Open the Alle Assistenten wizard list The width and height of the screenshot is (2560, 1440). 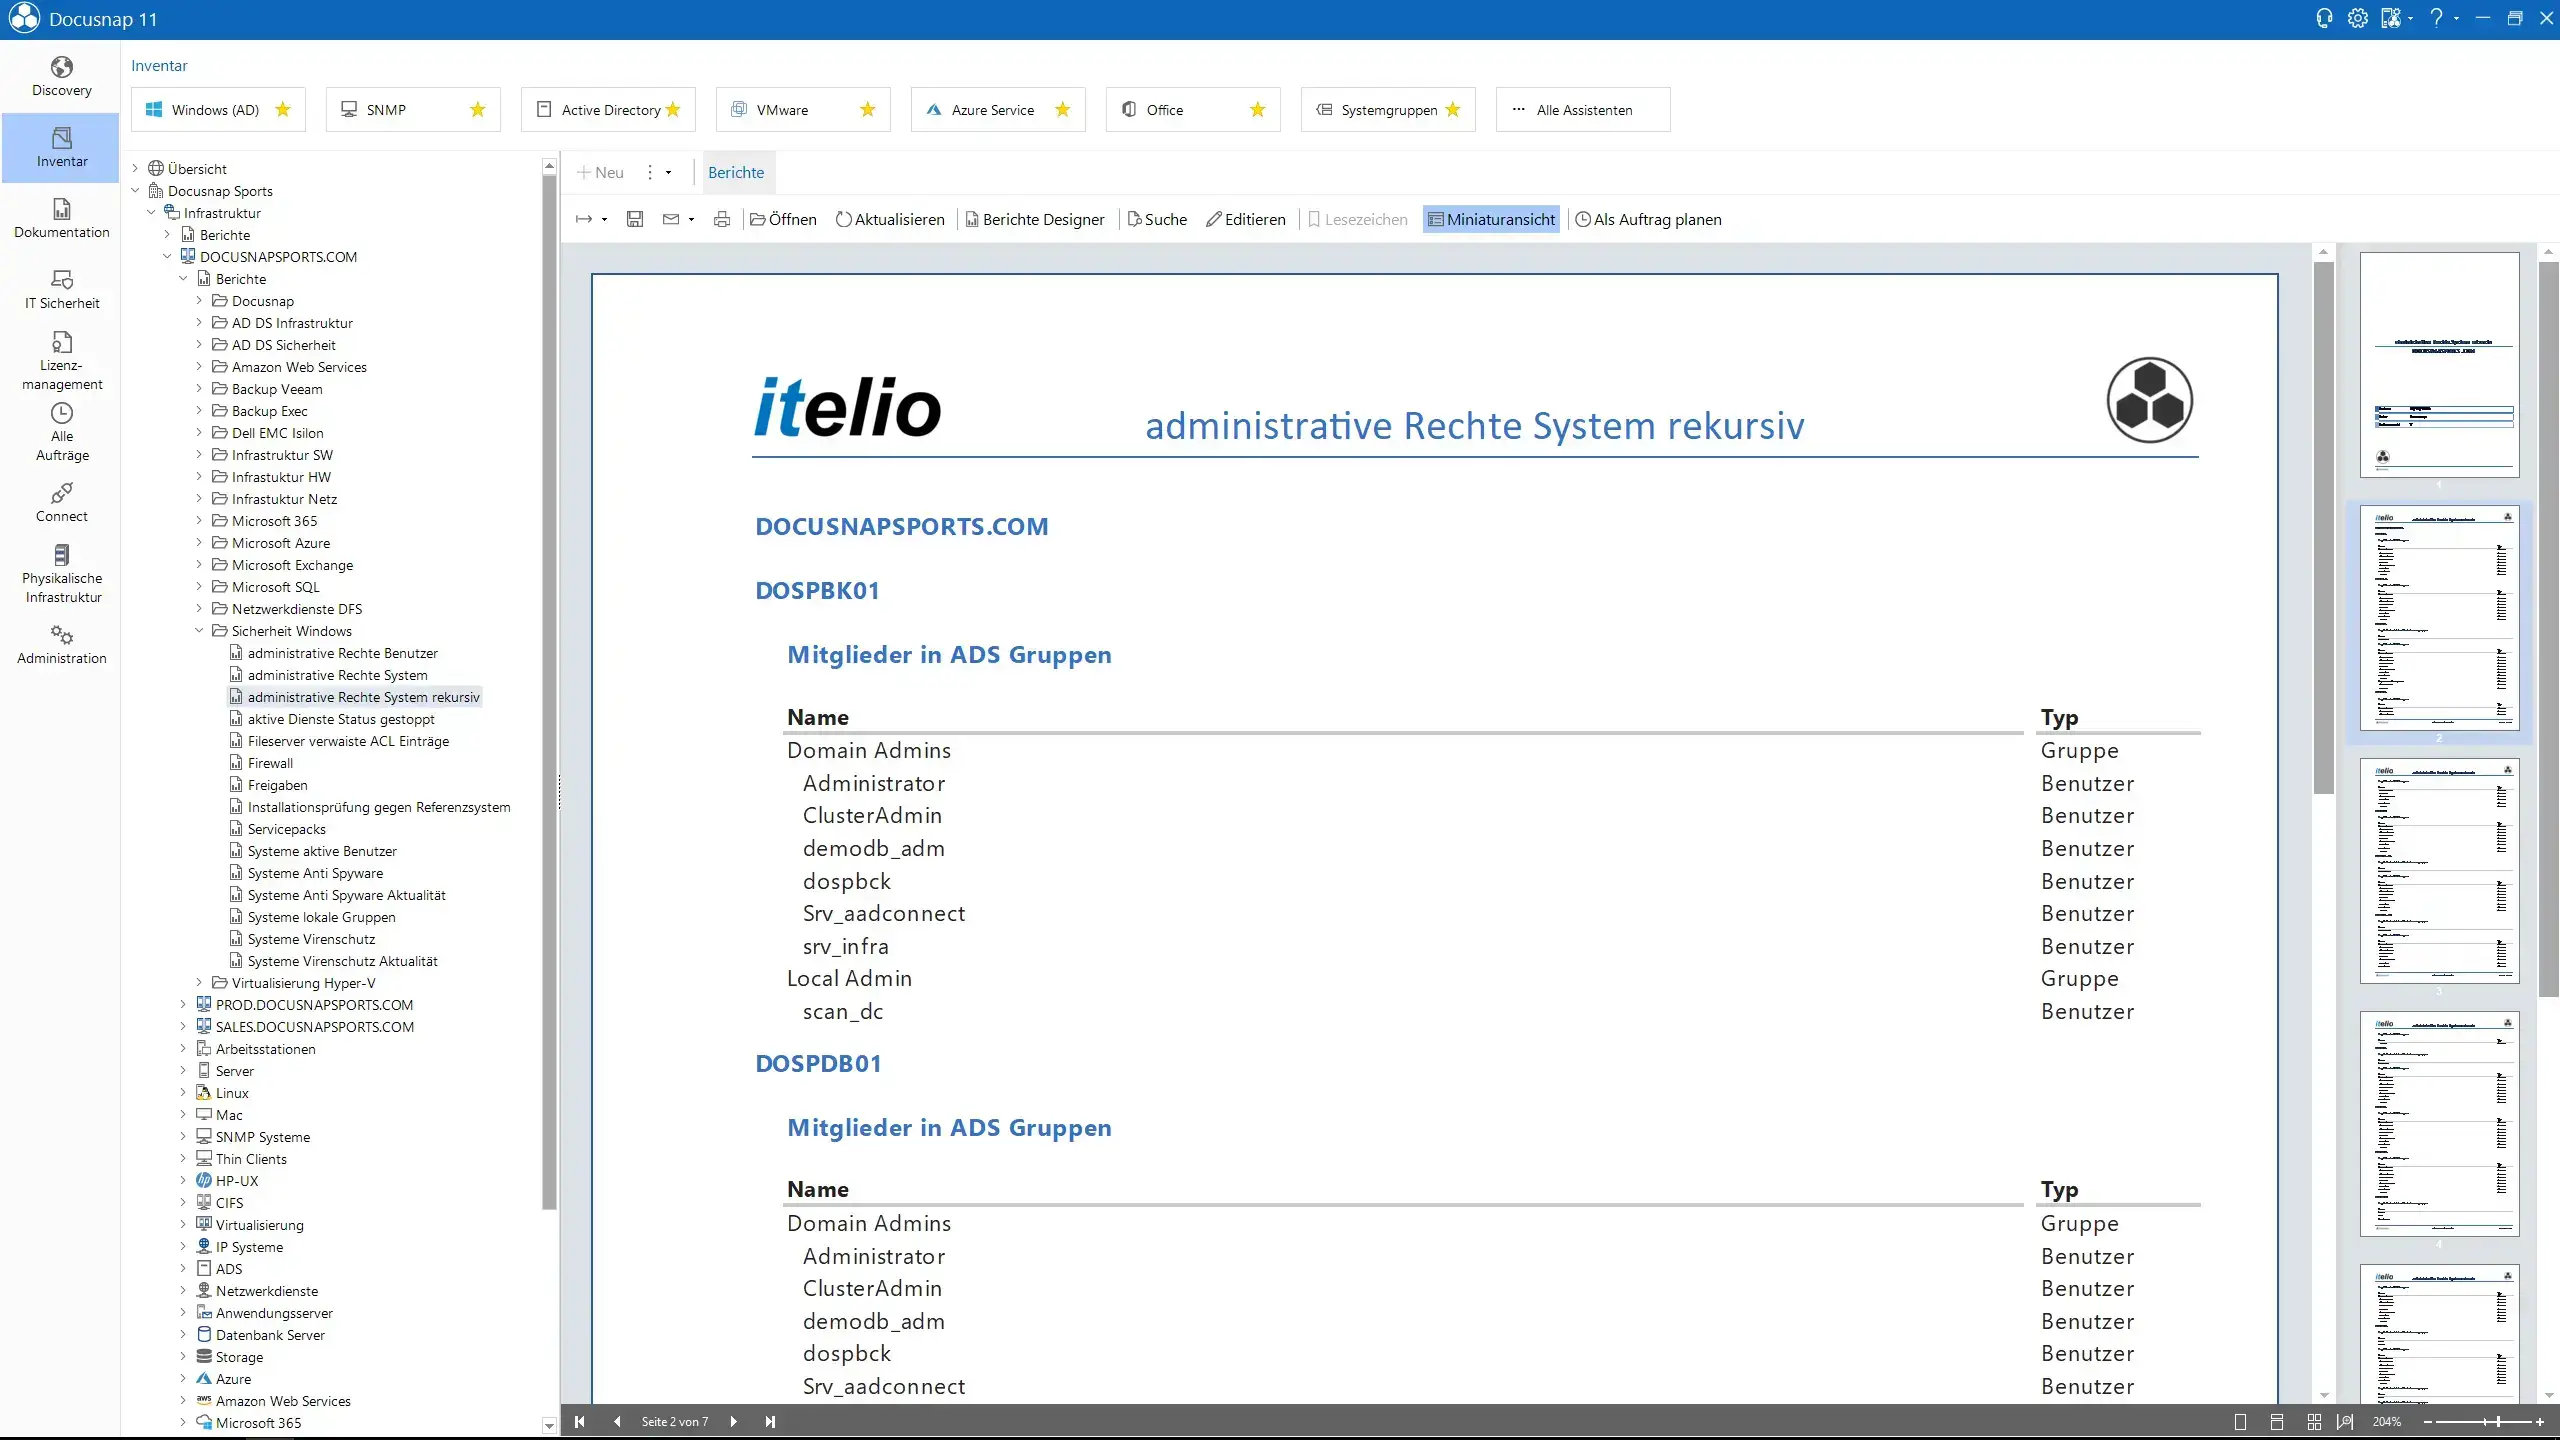point(1583,110)
